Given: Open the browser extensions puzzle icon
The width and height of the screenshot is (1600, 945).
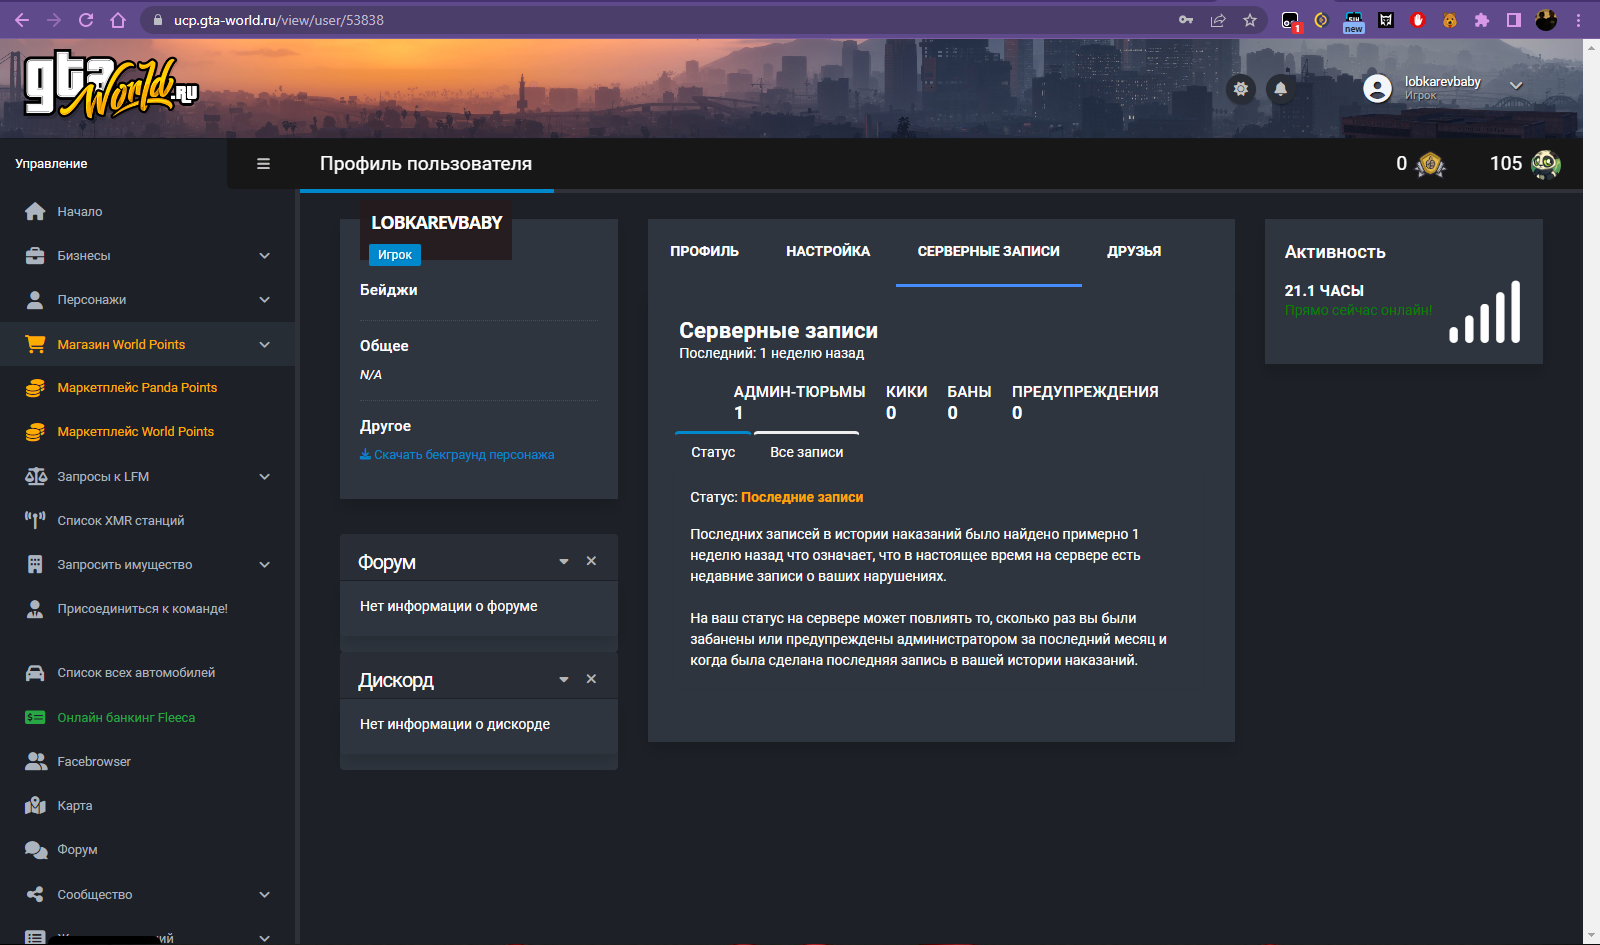Looking at the screenshot, I should point(1482,20).
